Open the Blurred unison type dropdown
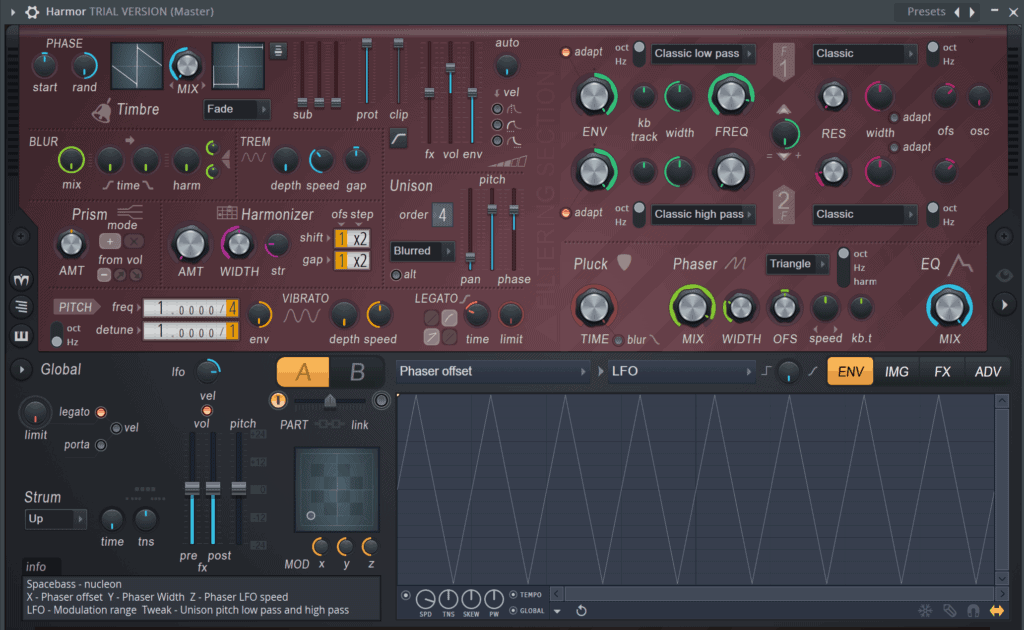Screen dimensions: 1024x630 422,251
